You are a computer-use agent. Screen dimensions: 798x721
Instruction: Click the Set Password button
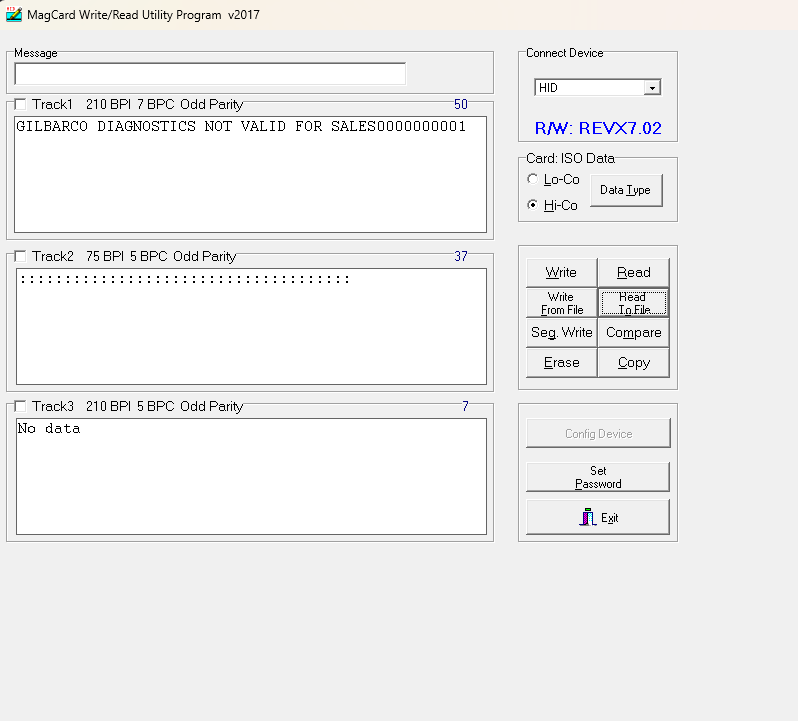pyautogui.click(x=598, y=477)
